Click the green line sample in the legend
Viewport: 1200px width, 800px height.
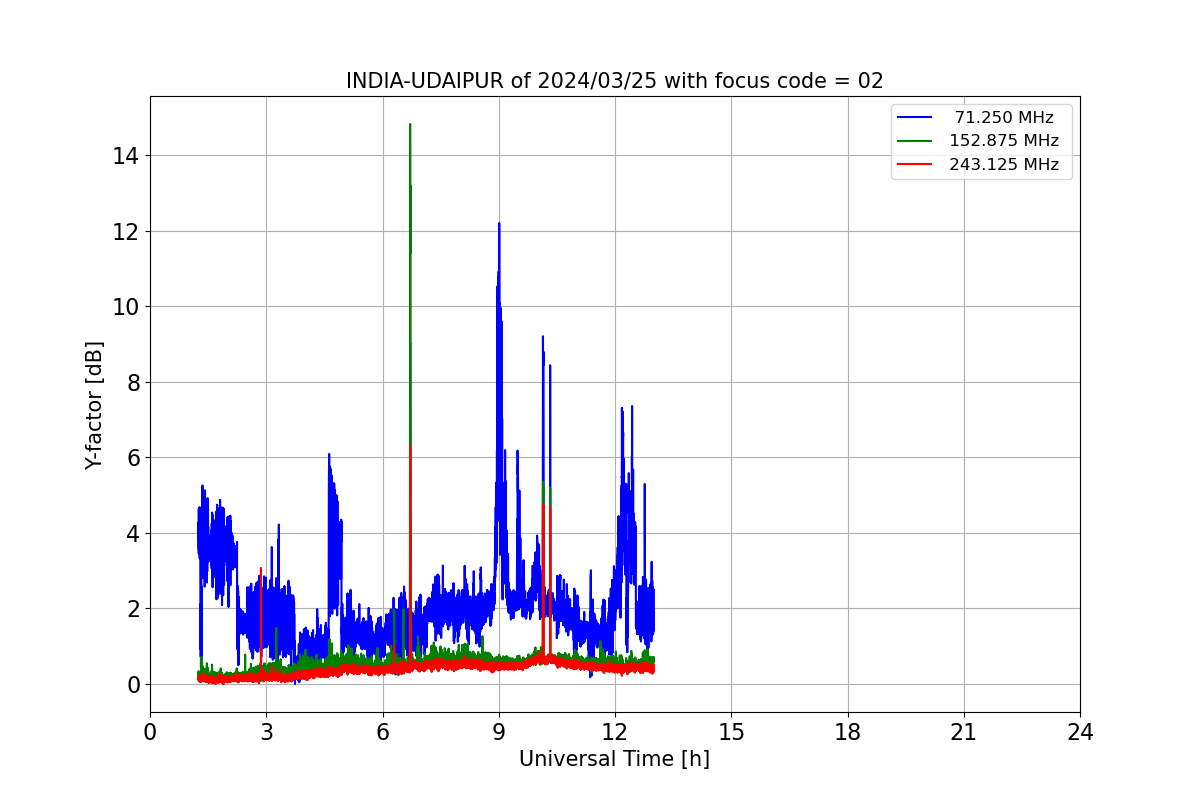[915, 141]
